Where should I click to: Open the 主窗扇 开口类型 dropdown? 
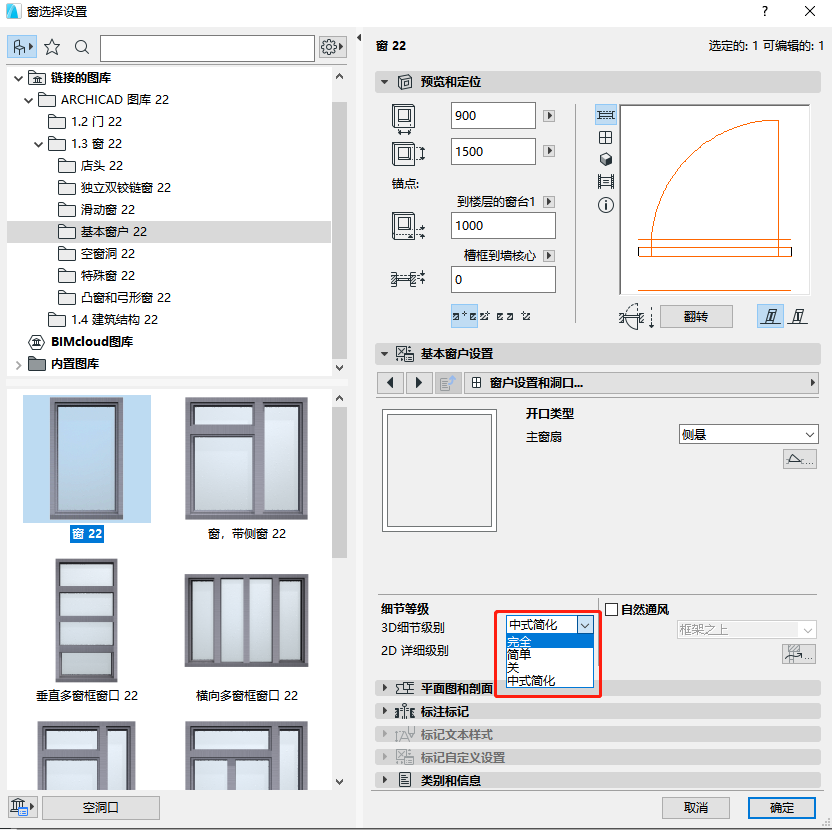click(x=747, y=433)
